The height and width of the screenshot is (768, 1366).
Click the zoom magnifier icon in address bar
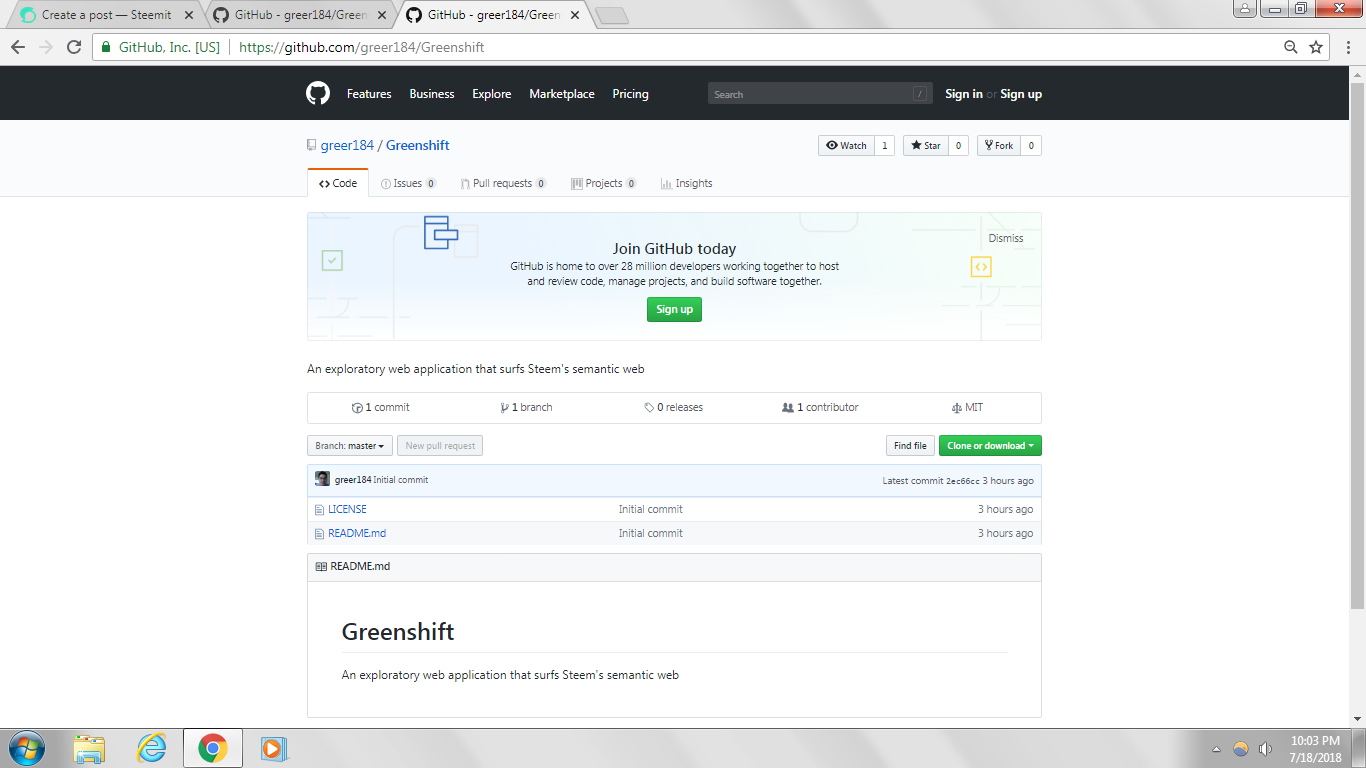click(x=1291, y=47)
